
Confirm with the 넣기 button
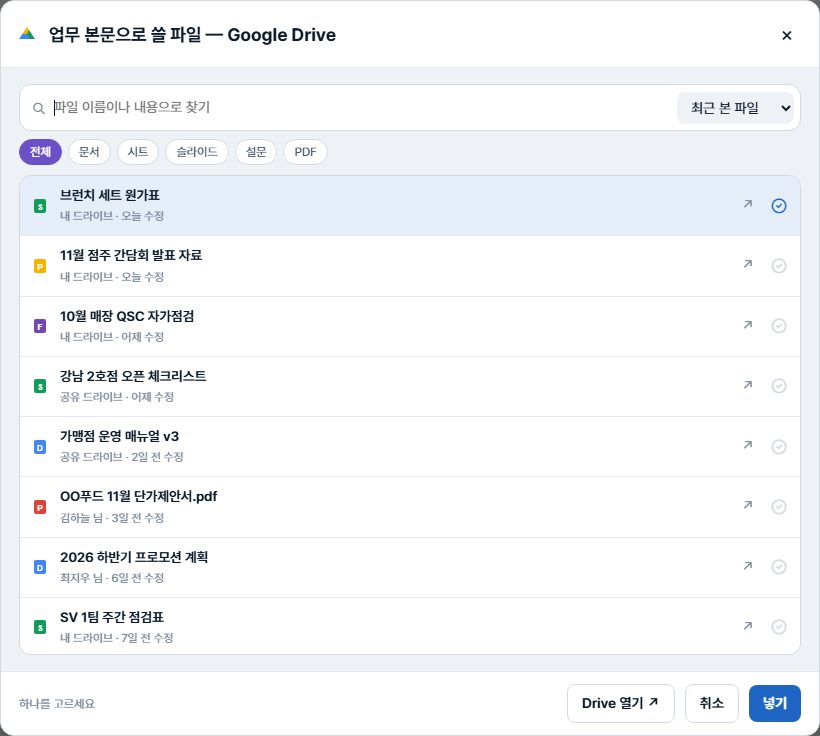pos(775,703)
